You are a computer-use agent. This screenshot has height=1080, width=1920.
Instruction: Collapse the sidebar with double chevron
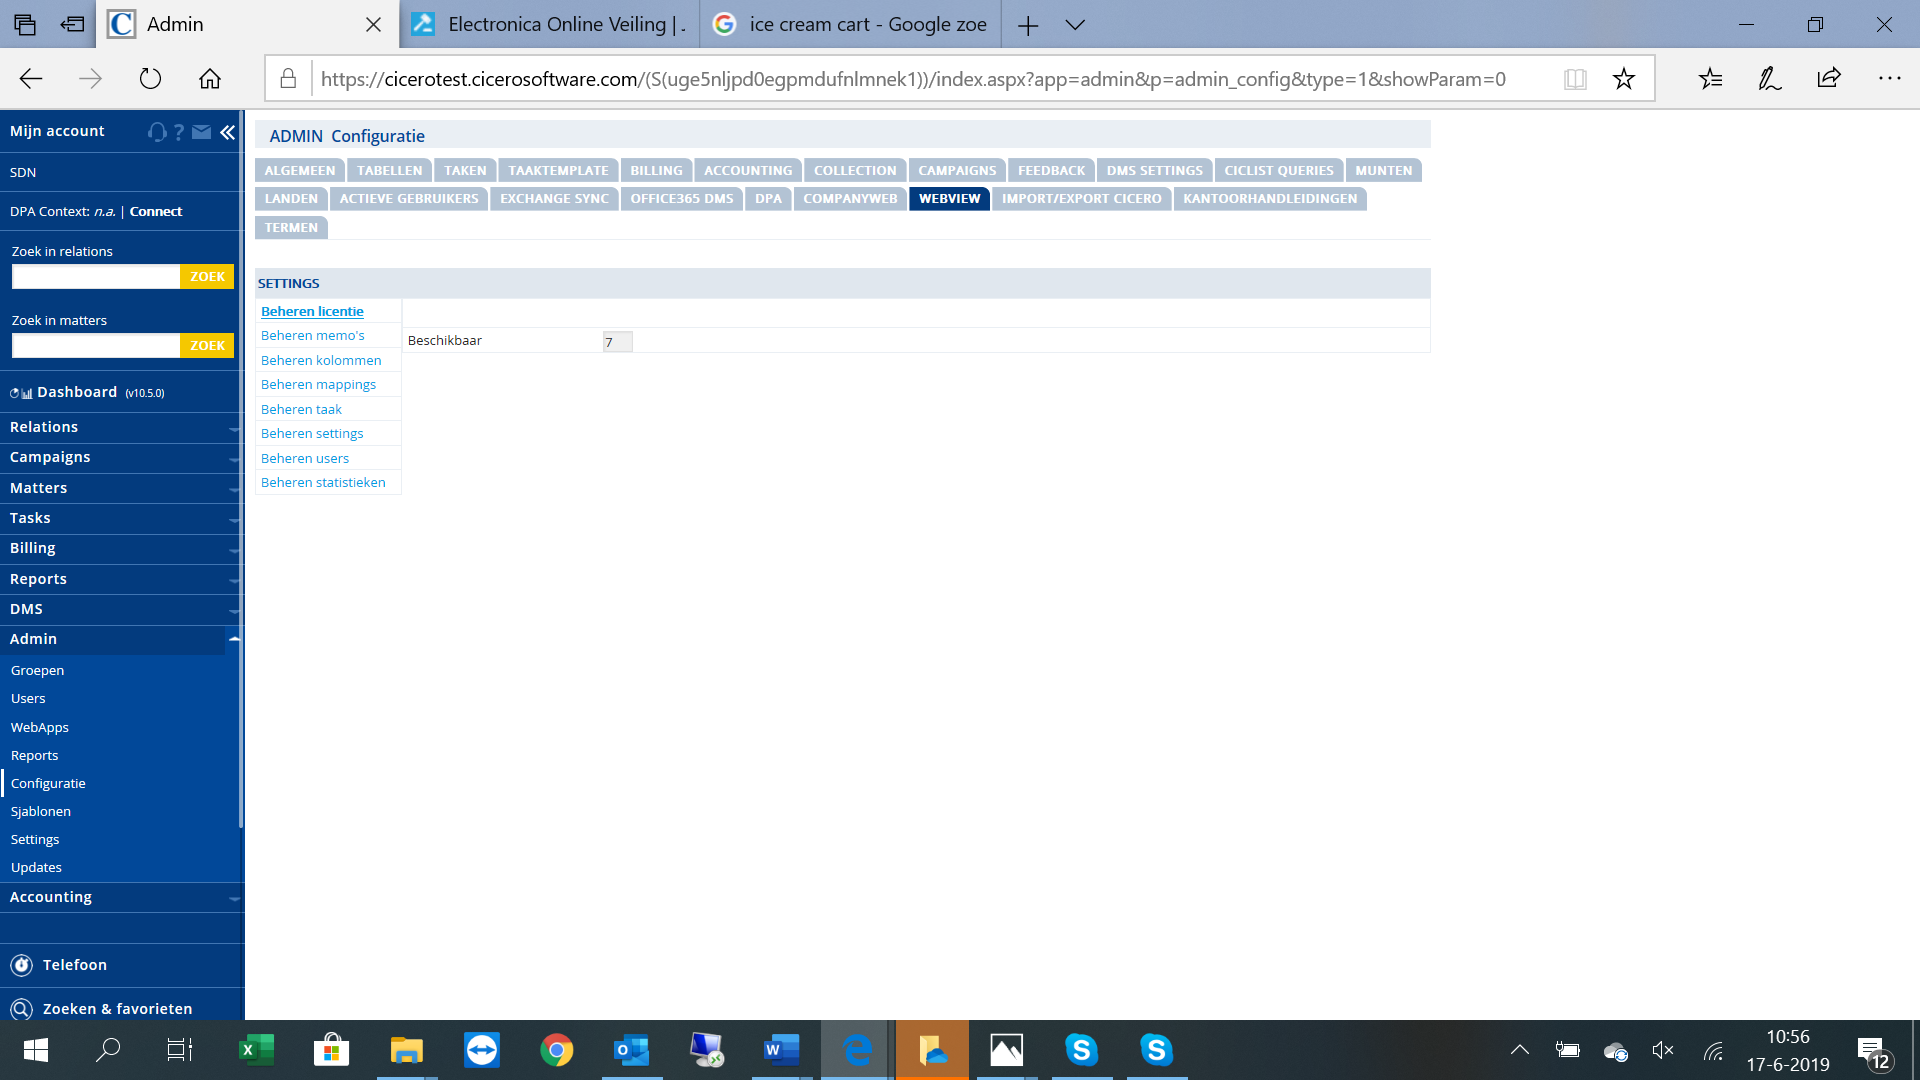click(228, 132)
